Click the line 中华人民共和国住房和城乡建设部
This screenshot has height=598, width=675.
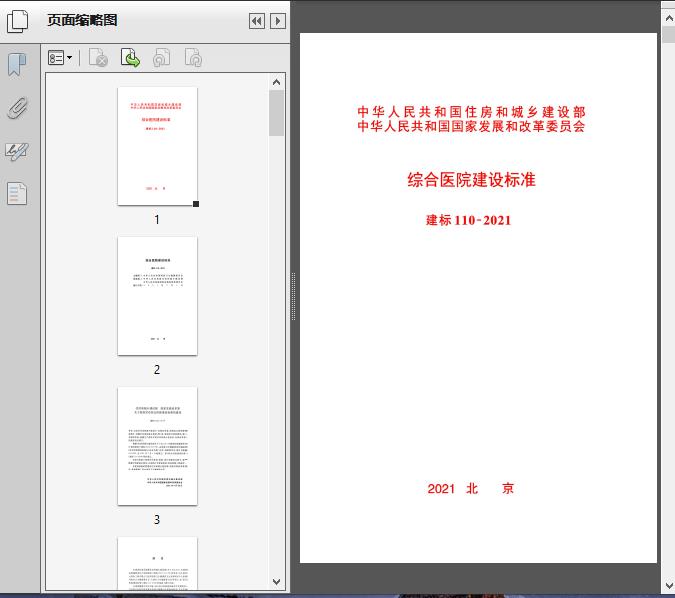tap(471, 112)
